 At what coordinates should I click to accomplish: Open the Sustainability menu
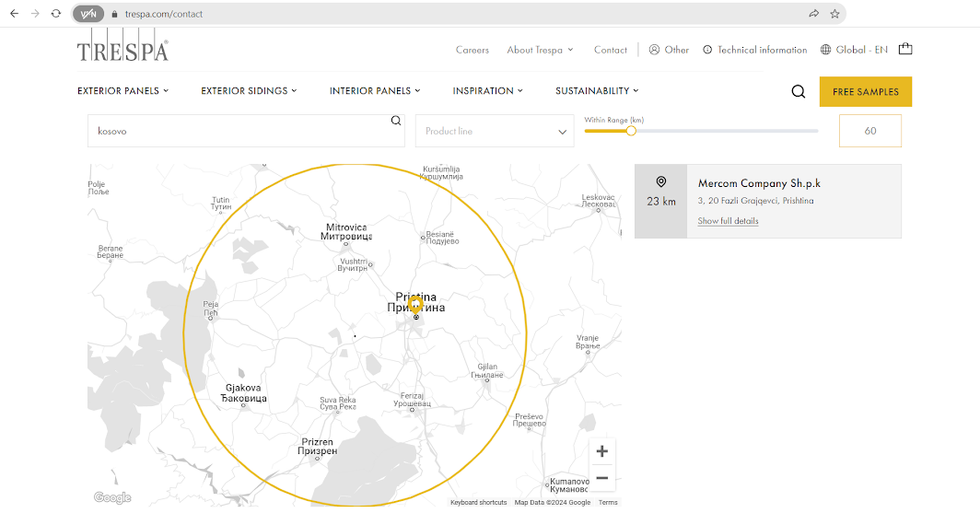pyautogui.click(x=596, y=91)
